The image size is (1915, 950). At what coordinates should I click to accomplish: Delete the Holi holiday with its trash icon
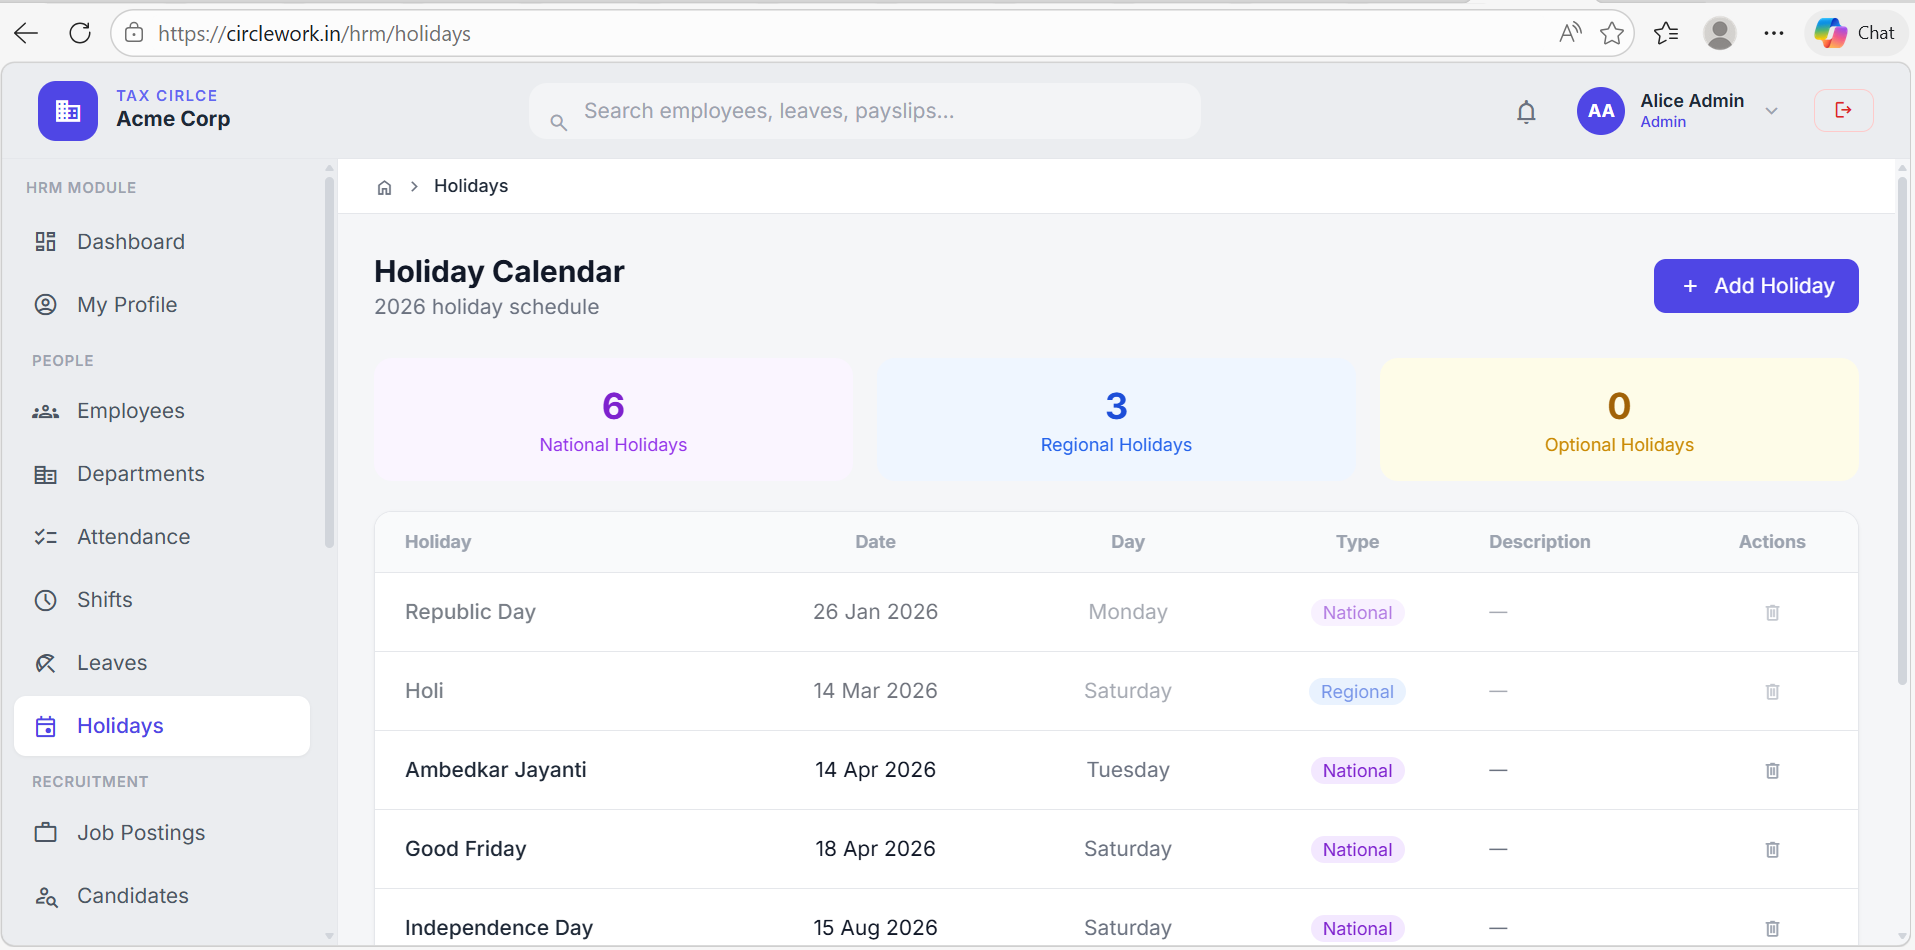pos(1772,691)
